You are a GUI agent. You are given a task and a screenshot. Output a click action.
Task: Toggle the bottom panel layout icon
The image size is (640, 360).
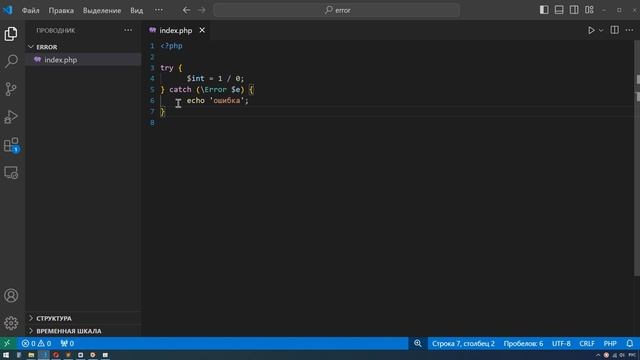pyautogui.click(x=559, y=10)
